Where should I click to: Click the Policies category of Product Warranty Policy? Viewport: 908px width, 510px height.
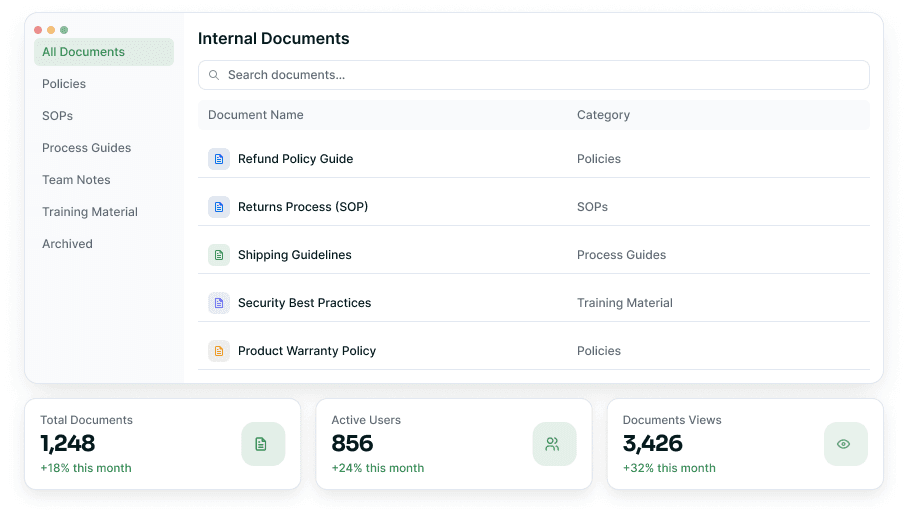599,351
